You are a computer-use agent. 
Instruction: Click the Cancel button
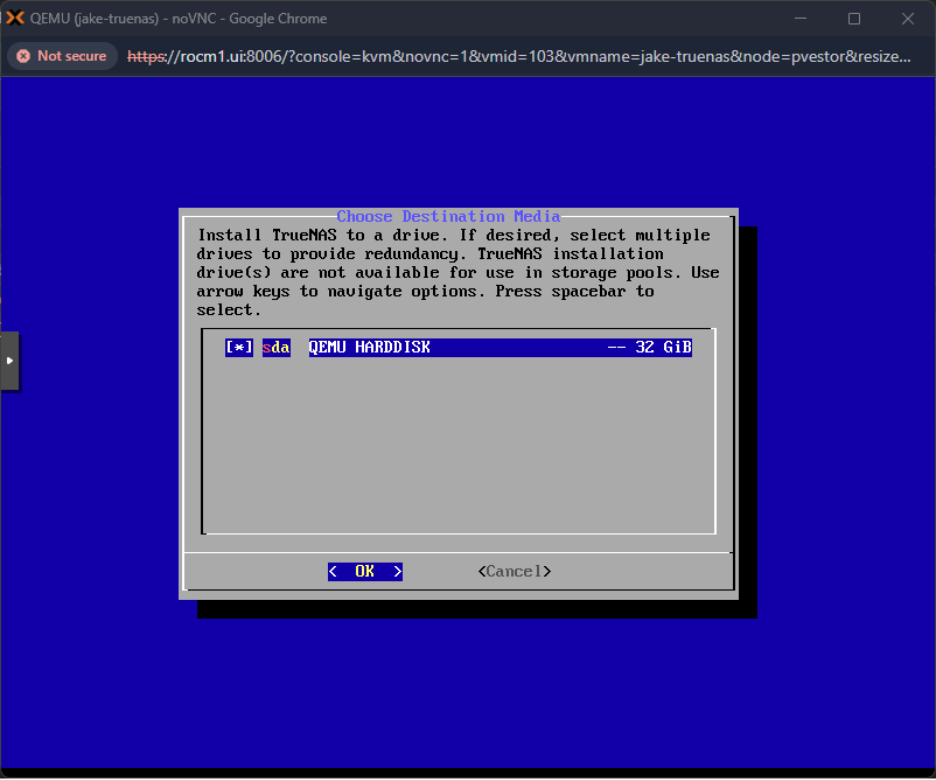(x=514, y=572)
